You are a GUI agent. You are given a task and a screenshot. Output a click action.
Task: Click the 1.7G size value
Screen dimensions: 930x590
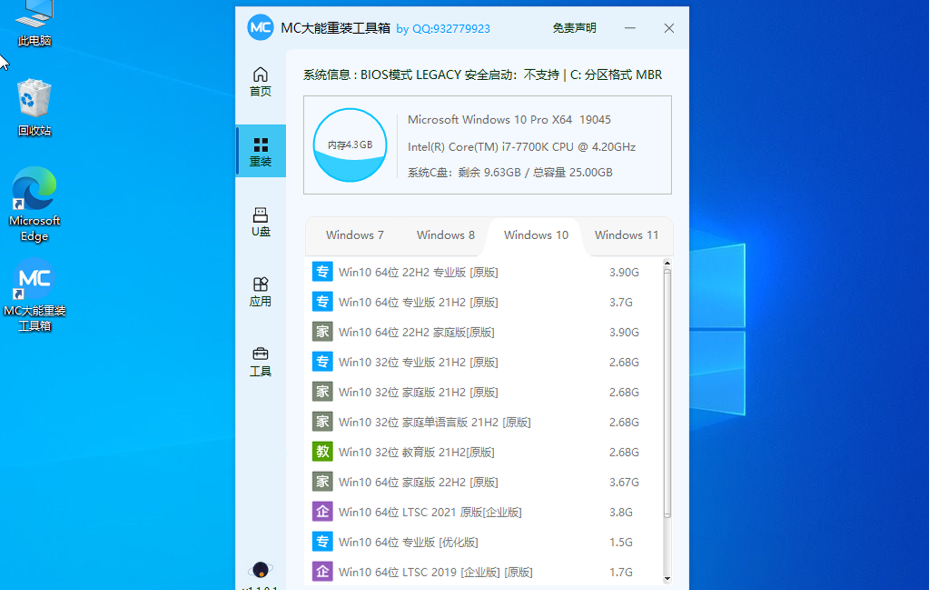click(x=621, y=572)
